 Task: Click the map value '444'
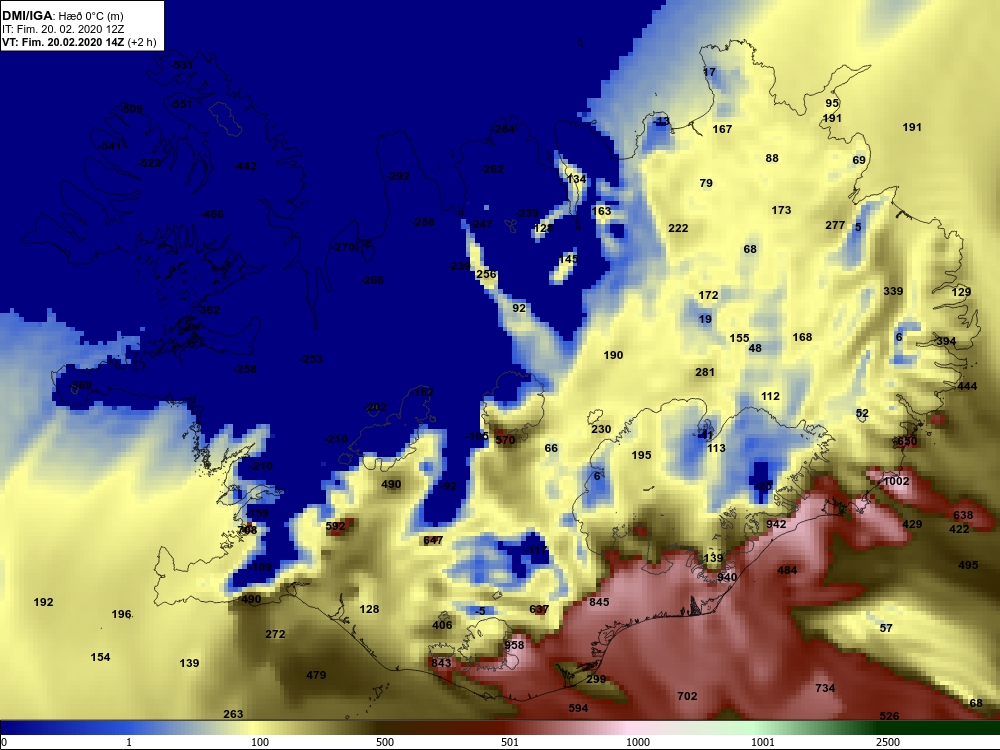[x=967, y=386]
